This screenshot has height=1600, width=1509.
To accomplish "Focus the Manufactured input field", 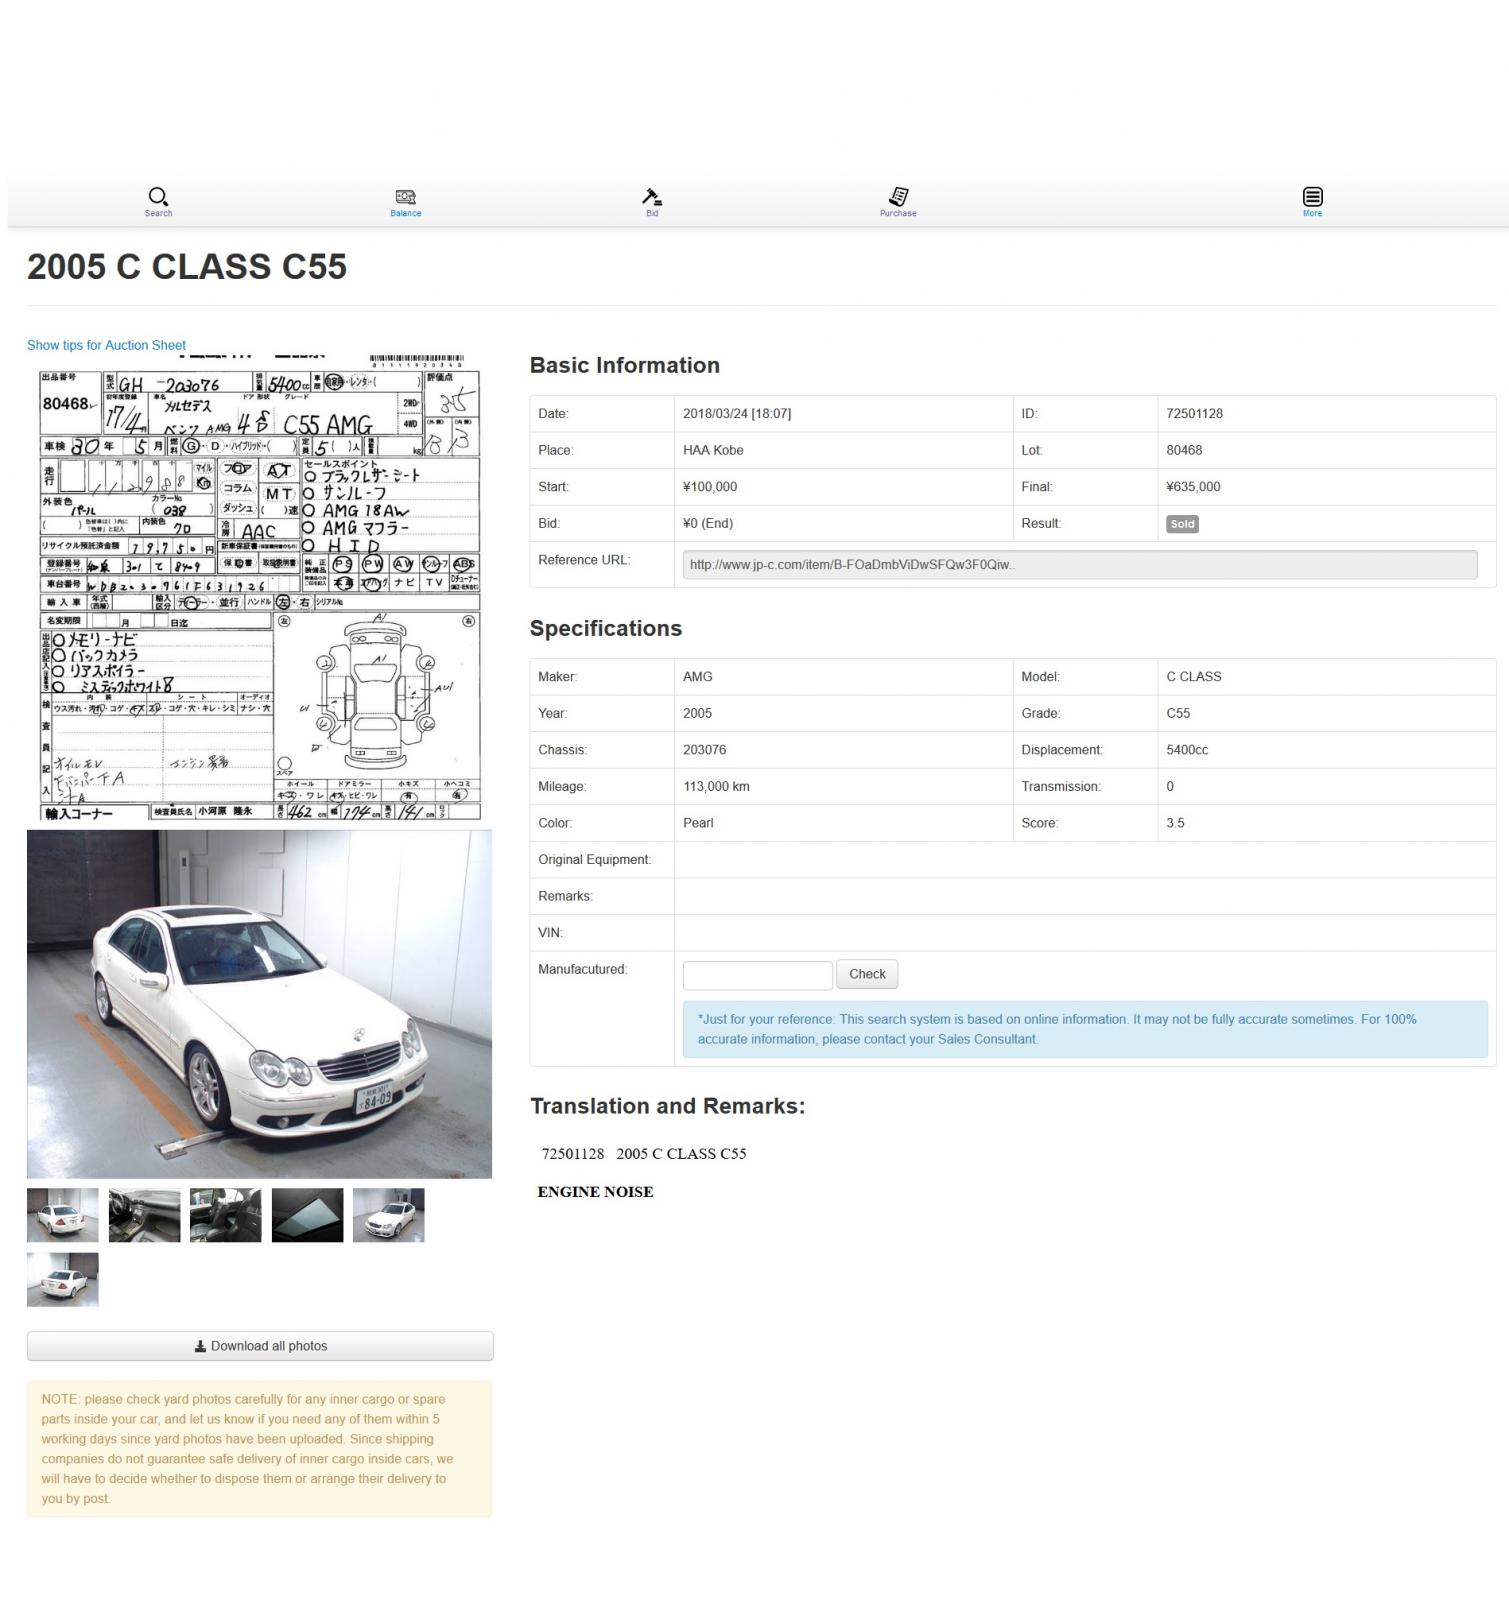I will 757,974.
